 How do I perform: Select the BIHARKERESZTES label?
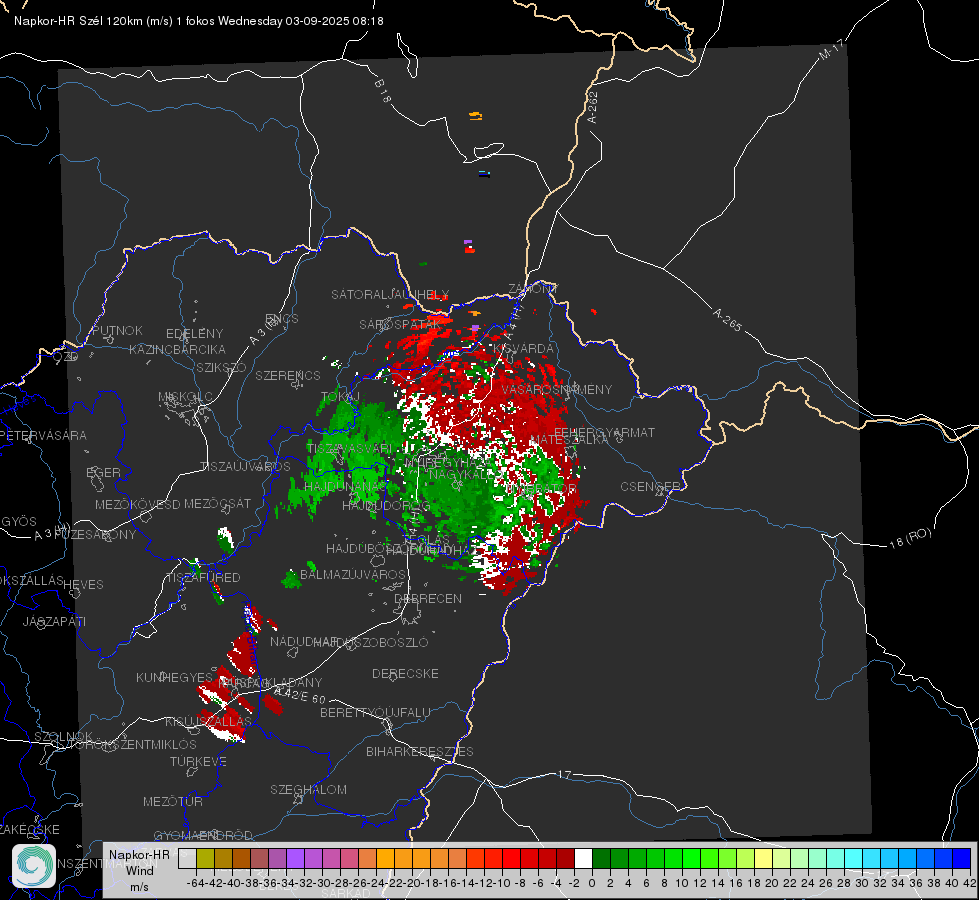tap(420, 751)
